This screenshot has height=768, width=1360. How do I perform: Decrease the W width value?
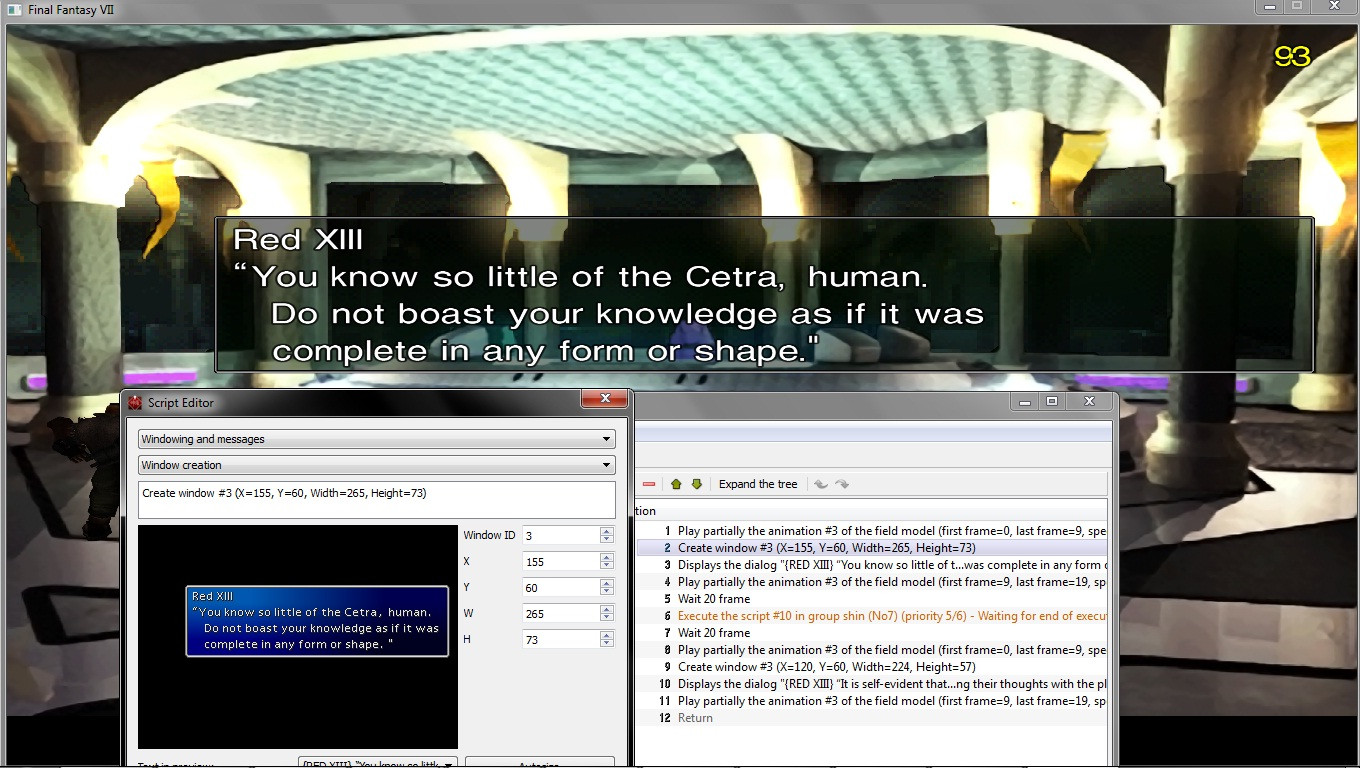tap(606, 618)
